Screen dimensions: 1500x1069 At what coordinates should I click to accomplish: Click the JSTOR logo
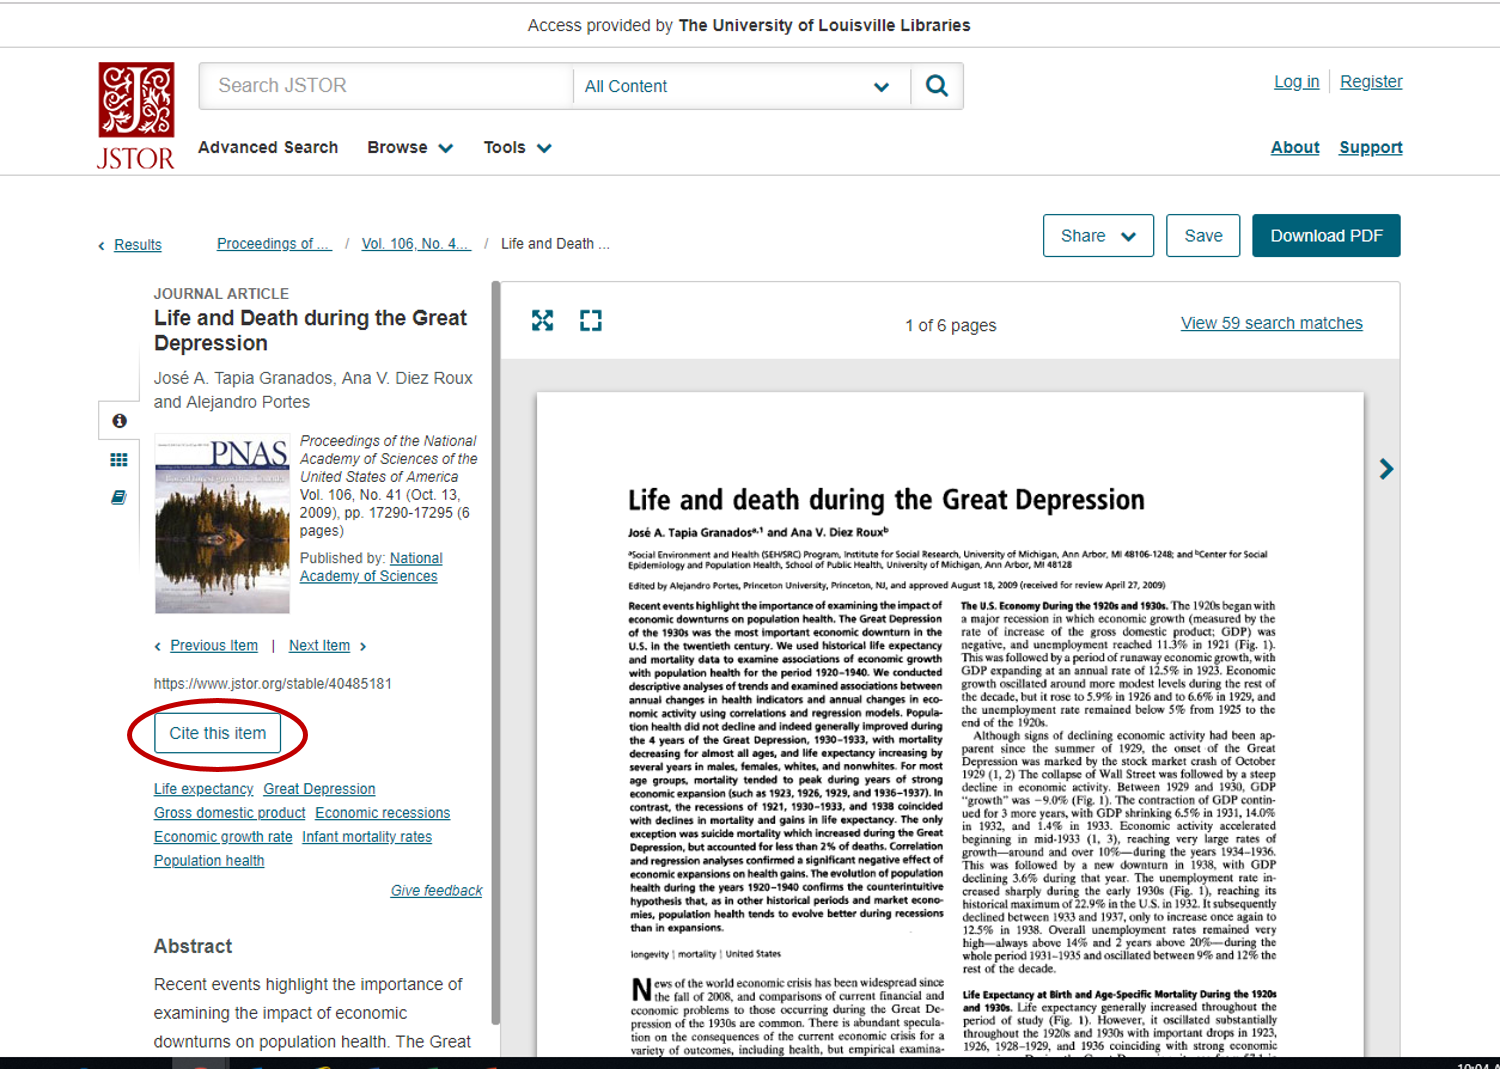pos(136,116)
